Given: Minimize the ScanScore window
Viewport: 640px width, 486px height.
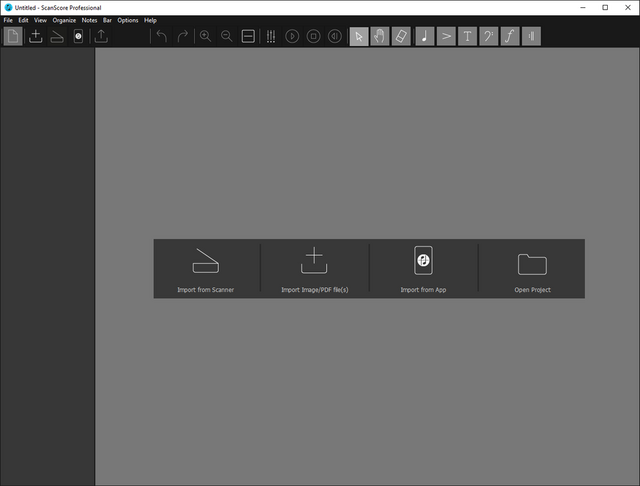Looking at the screenshot, I should point(583,7).
